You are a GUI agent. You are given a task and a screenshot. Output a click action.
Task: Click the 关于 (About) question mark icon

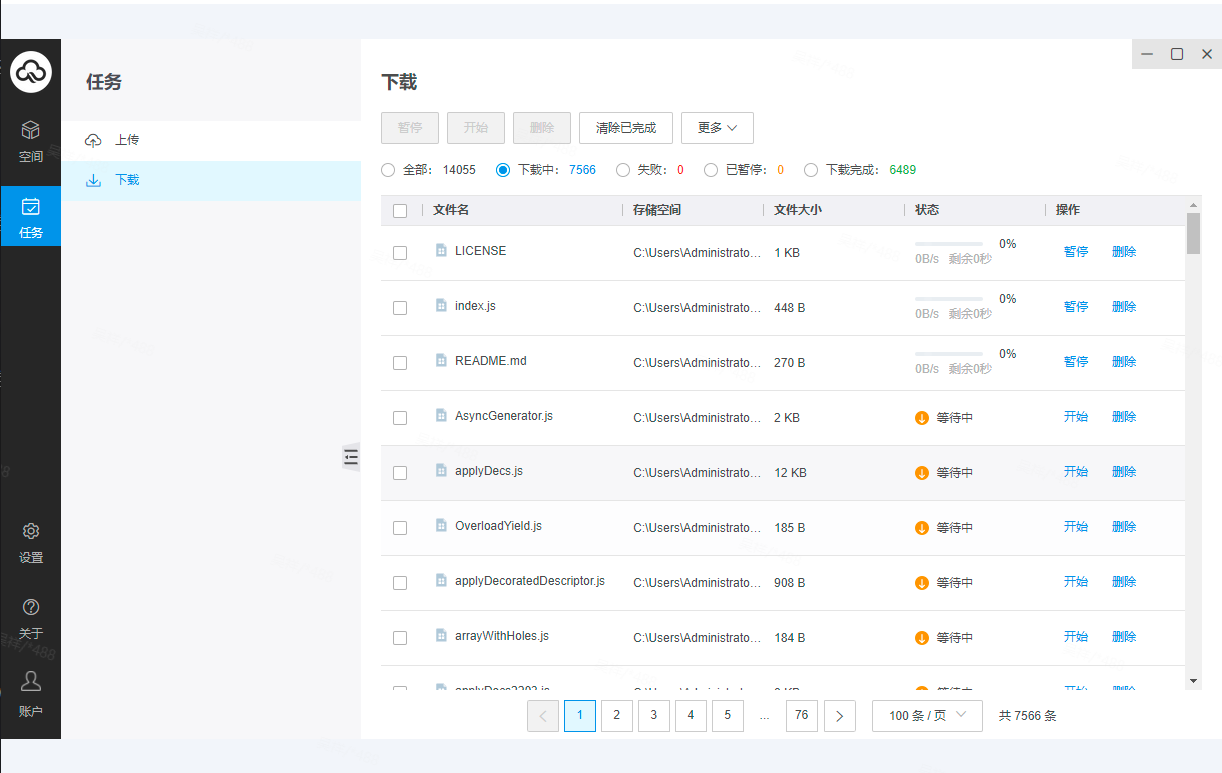(x=31, y=607)
